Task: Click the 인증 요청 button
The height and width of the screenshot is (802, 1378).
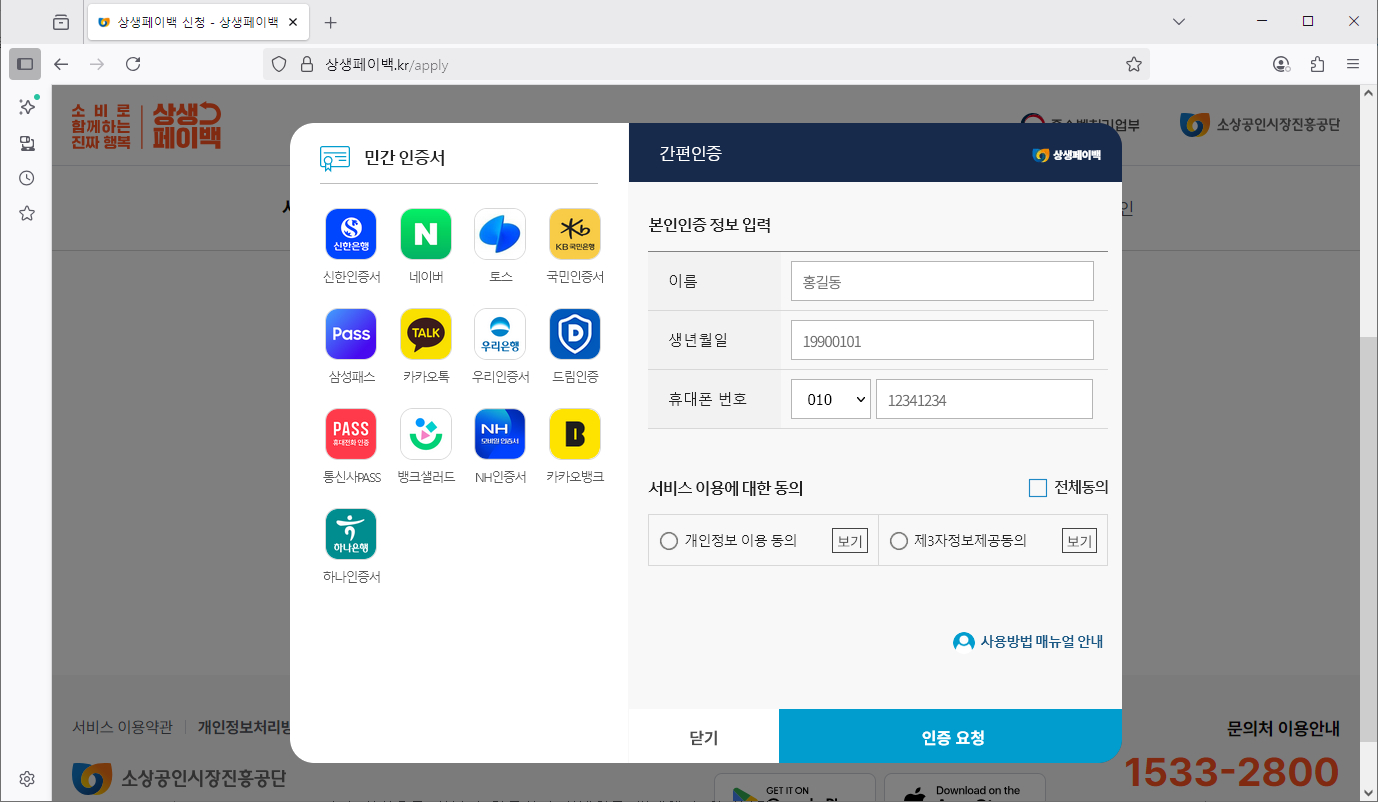Action: tap(950, 737)
